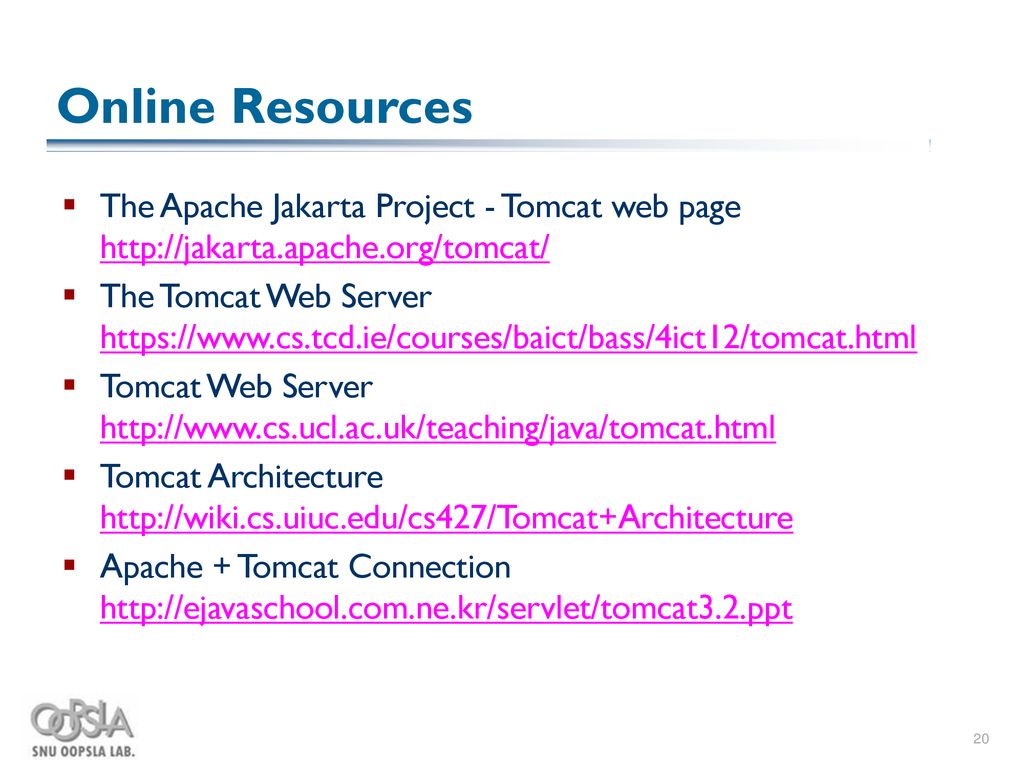Viewport: 1024px width, 768px height.
Task: Select 'The Tomcat Web Server' bullet text
Action: 266,296
